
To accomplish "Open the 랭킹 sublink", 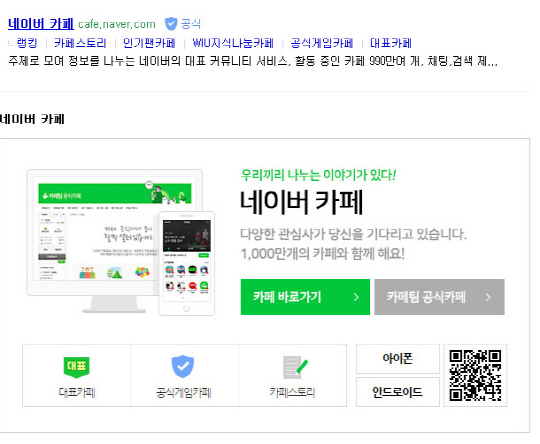I will (x=27, y=43).
